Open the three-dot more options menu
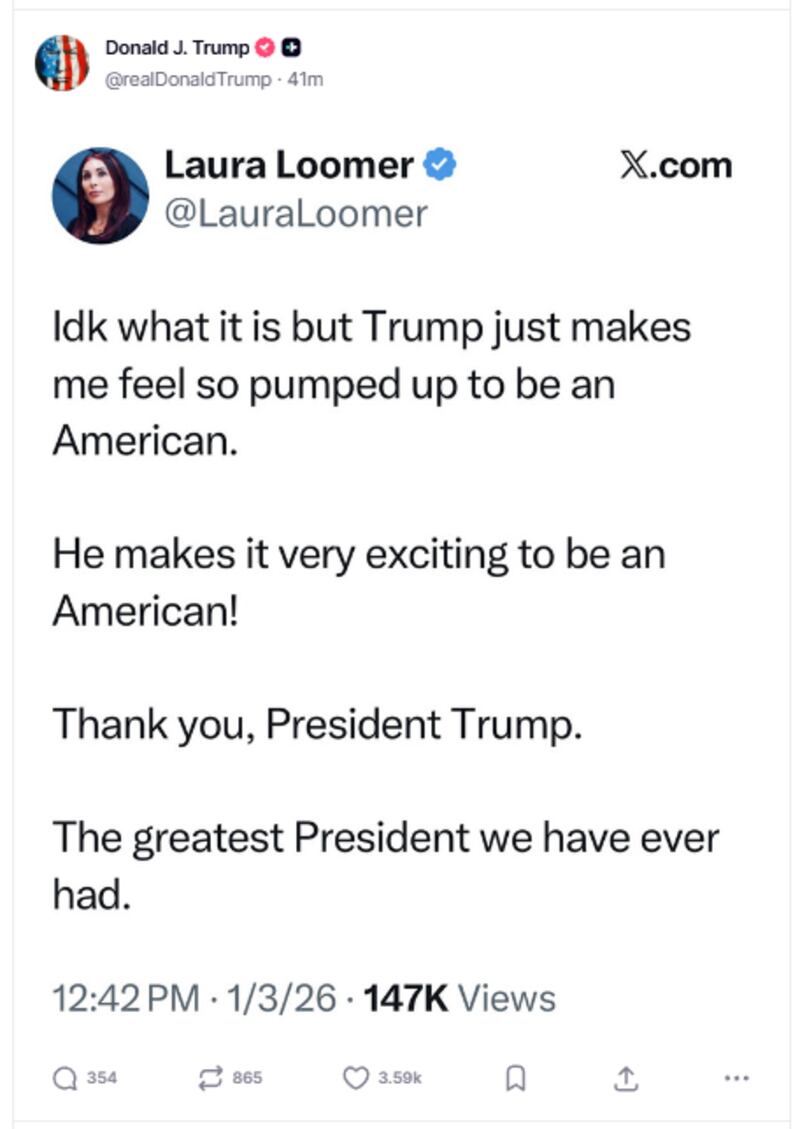 click(x=736, y=1079)
